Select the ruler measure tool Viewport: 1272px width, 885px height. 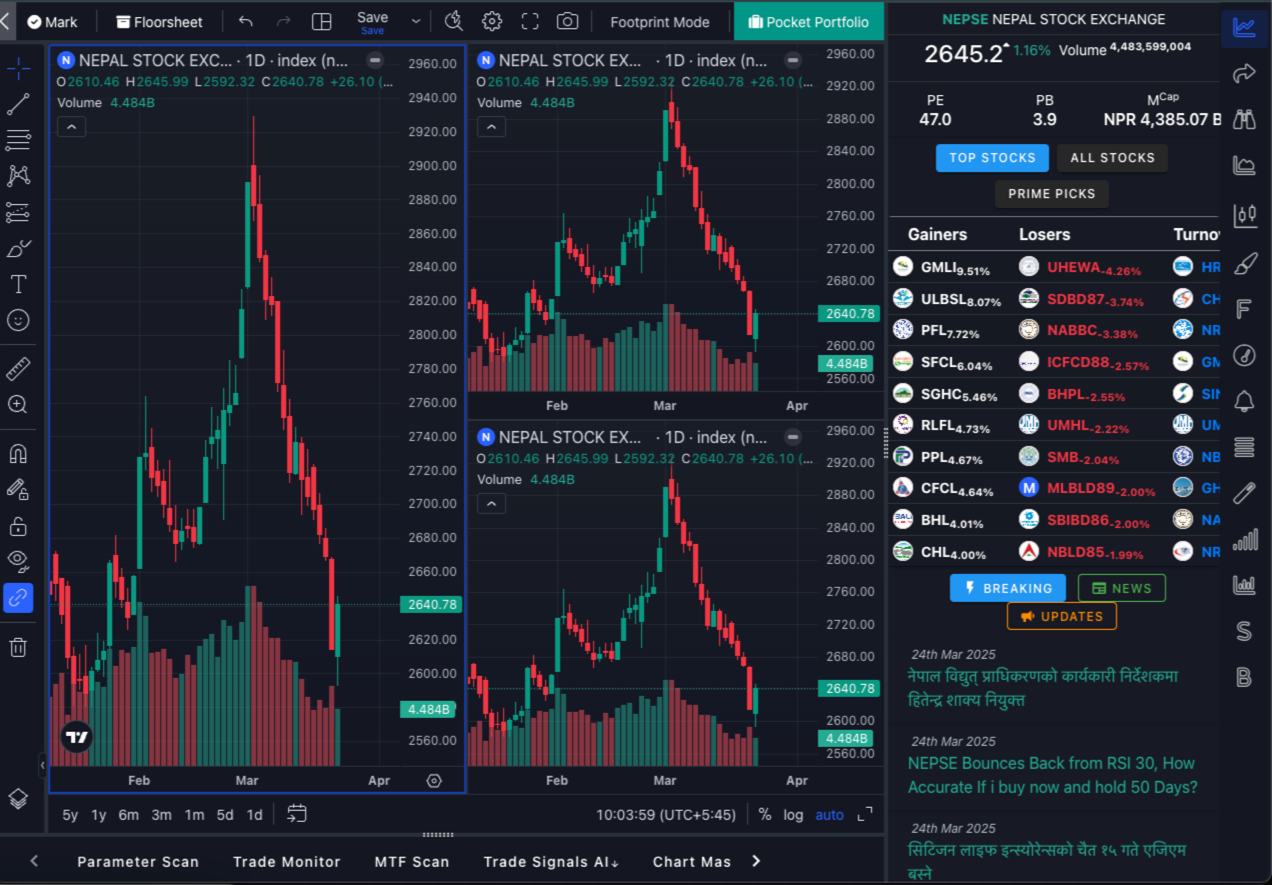pos(18,369)
